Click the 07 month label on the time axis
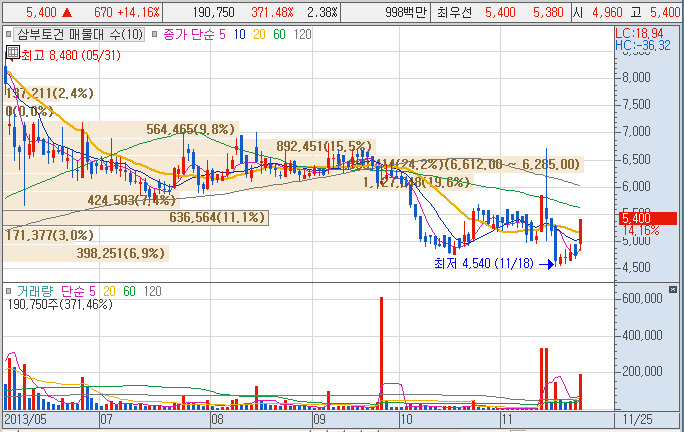This screenshot has height=432, width=684. point(106,419)
